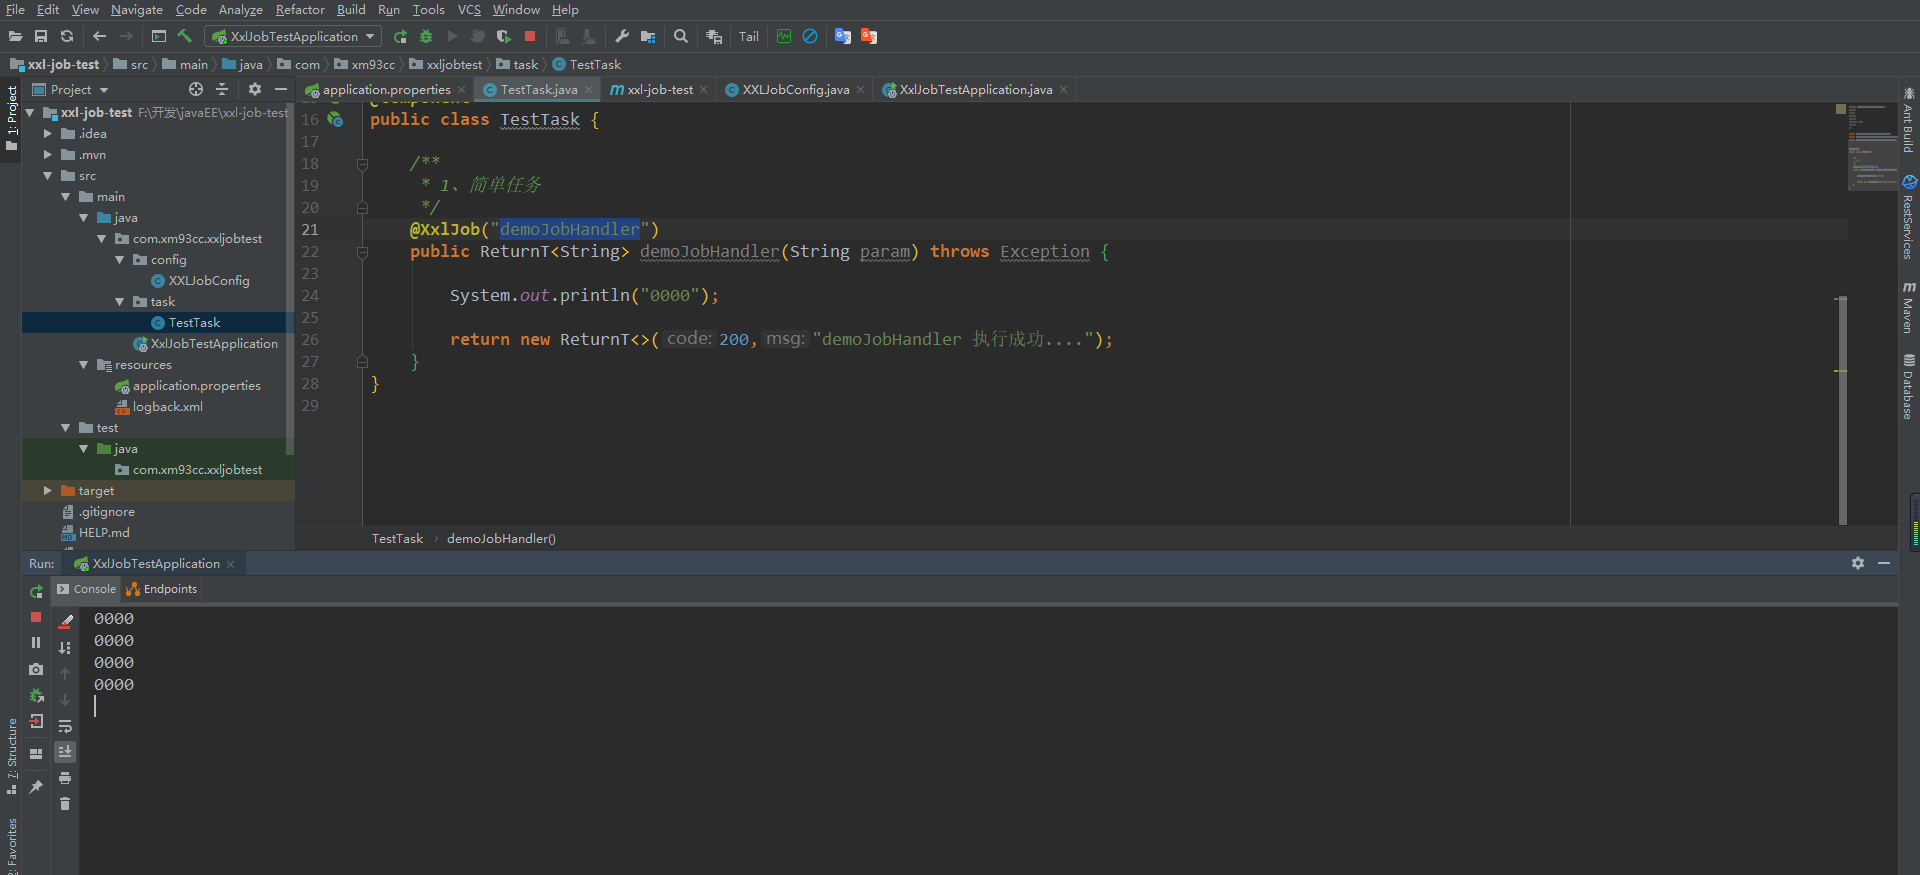Image resolution: width=1920 pixels, height=875 pixels.
Task: Pin the Run tab with pin icon
Action: click(36, 787)
